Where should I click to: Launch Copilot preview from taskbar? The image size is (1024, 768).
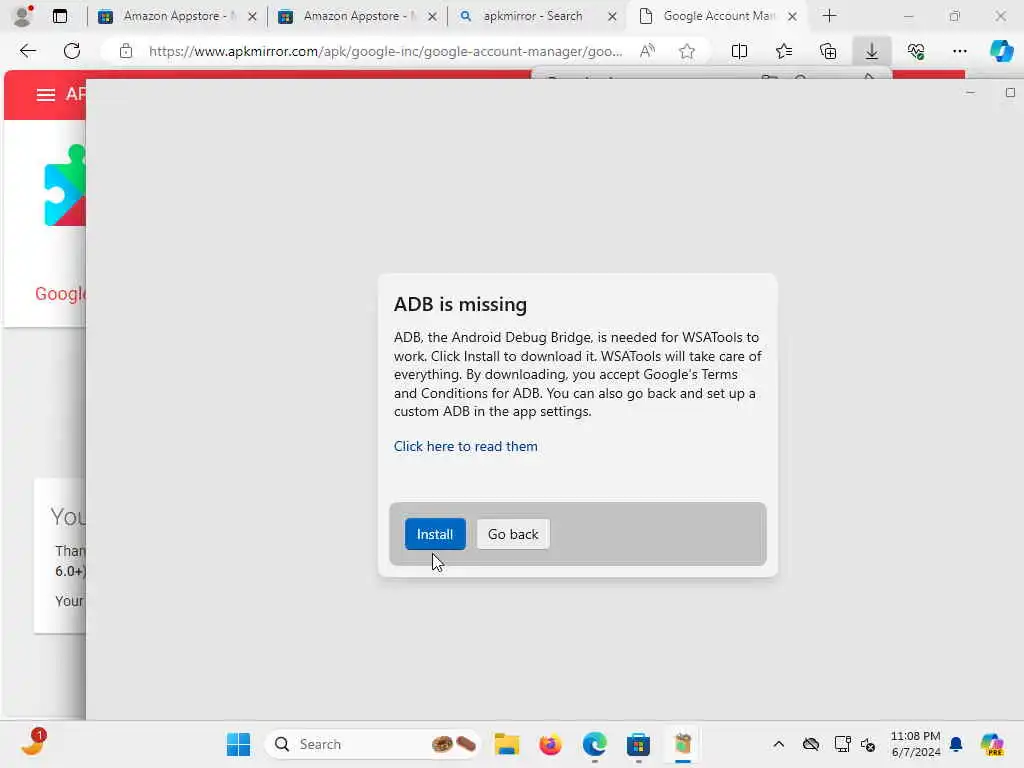992,744
